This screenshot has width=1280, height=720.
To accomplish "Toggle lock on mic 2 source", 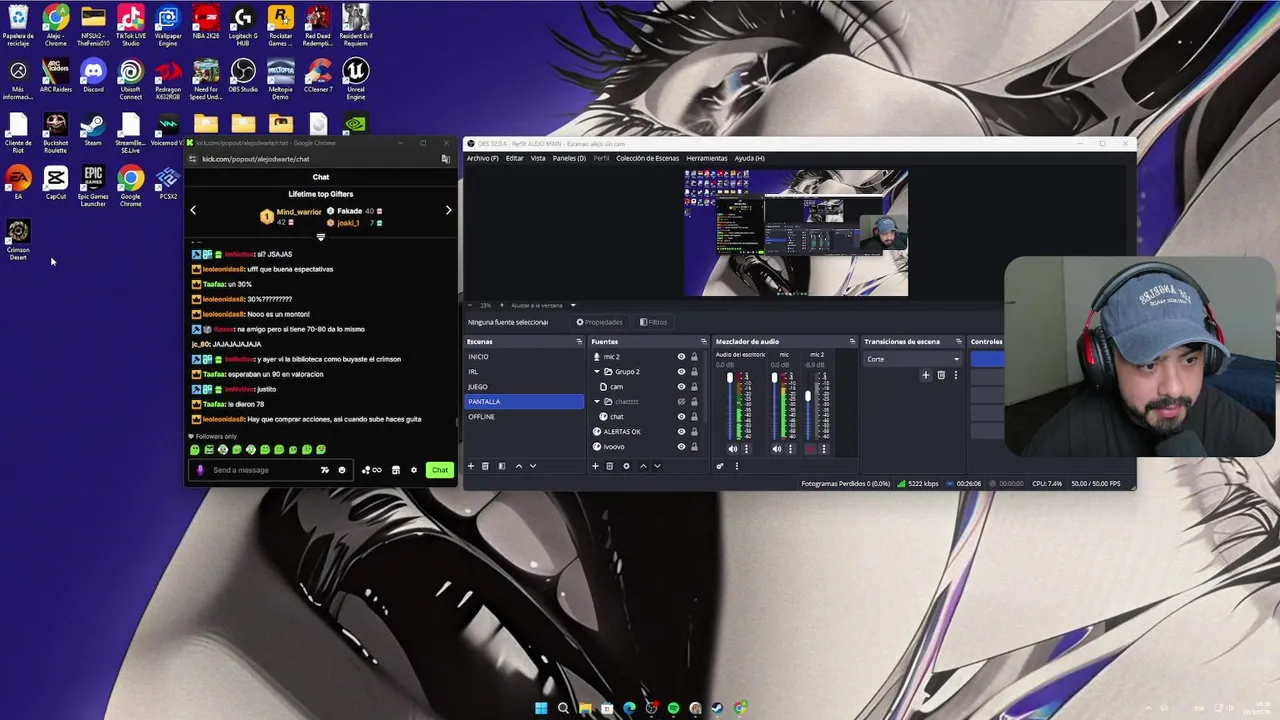I will (x=694, y=357).
